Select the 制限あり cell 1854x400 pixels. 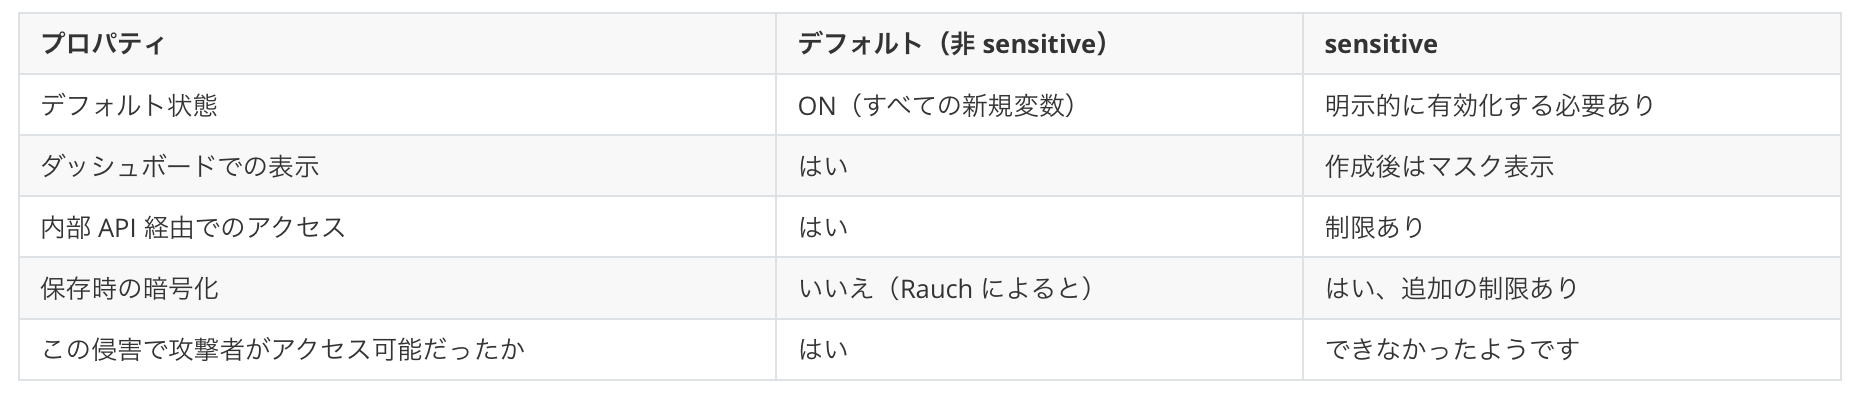tap(1375, 227)
